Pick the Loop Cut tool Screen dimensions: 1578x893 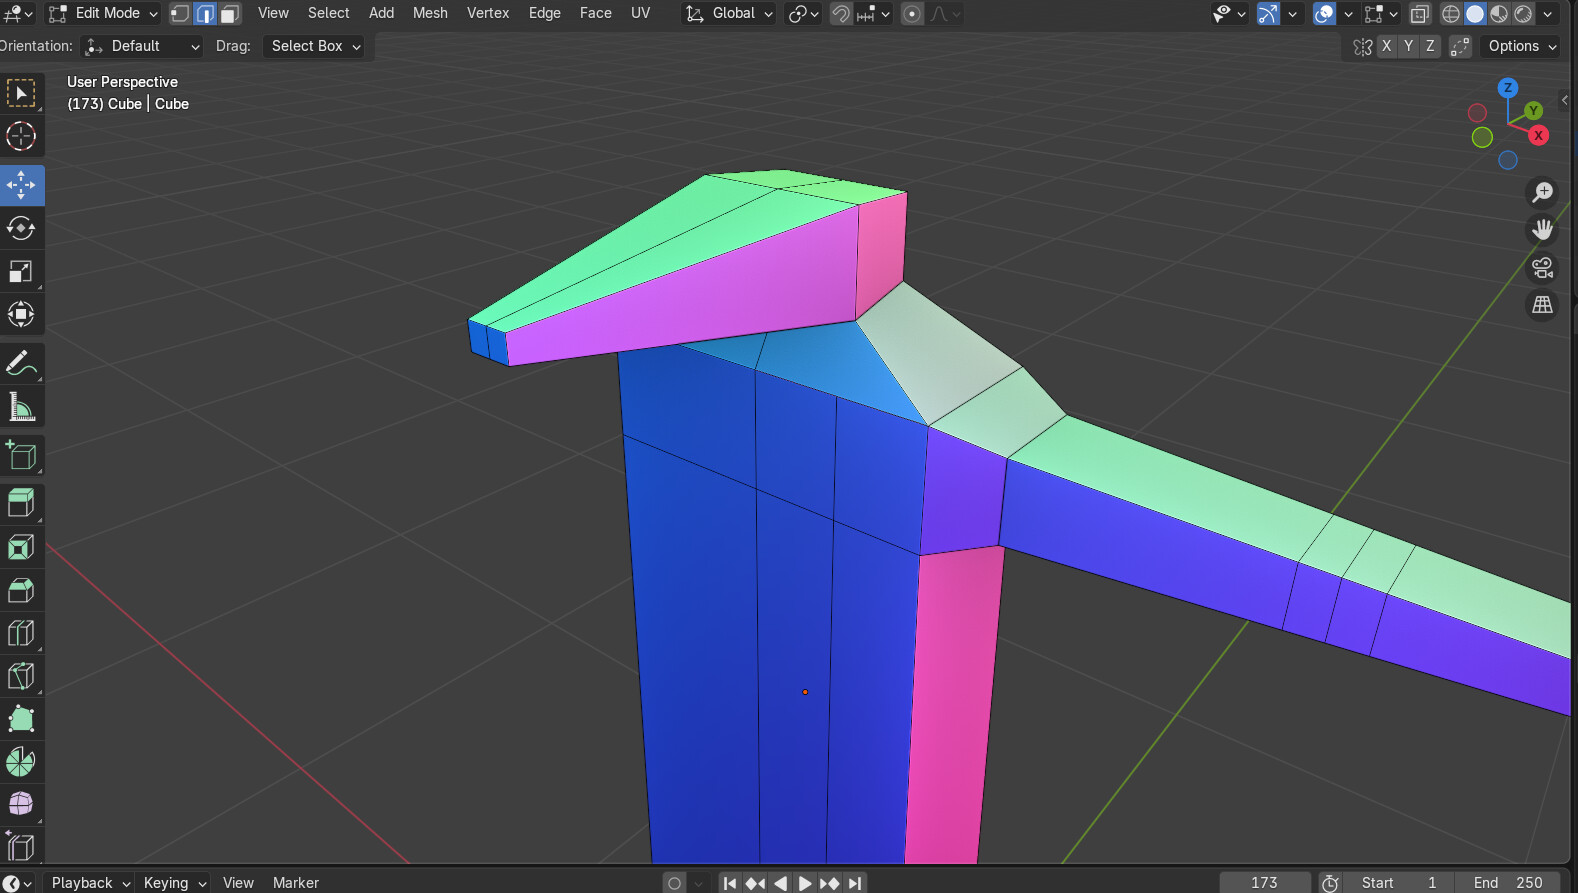[x=21, y=632]
